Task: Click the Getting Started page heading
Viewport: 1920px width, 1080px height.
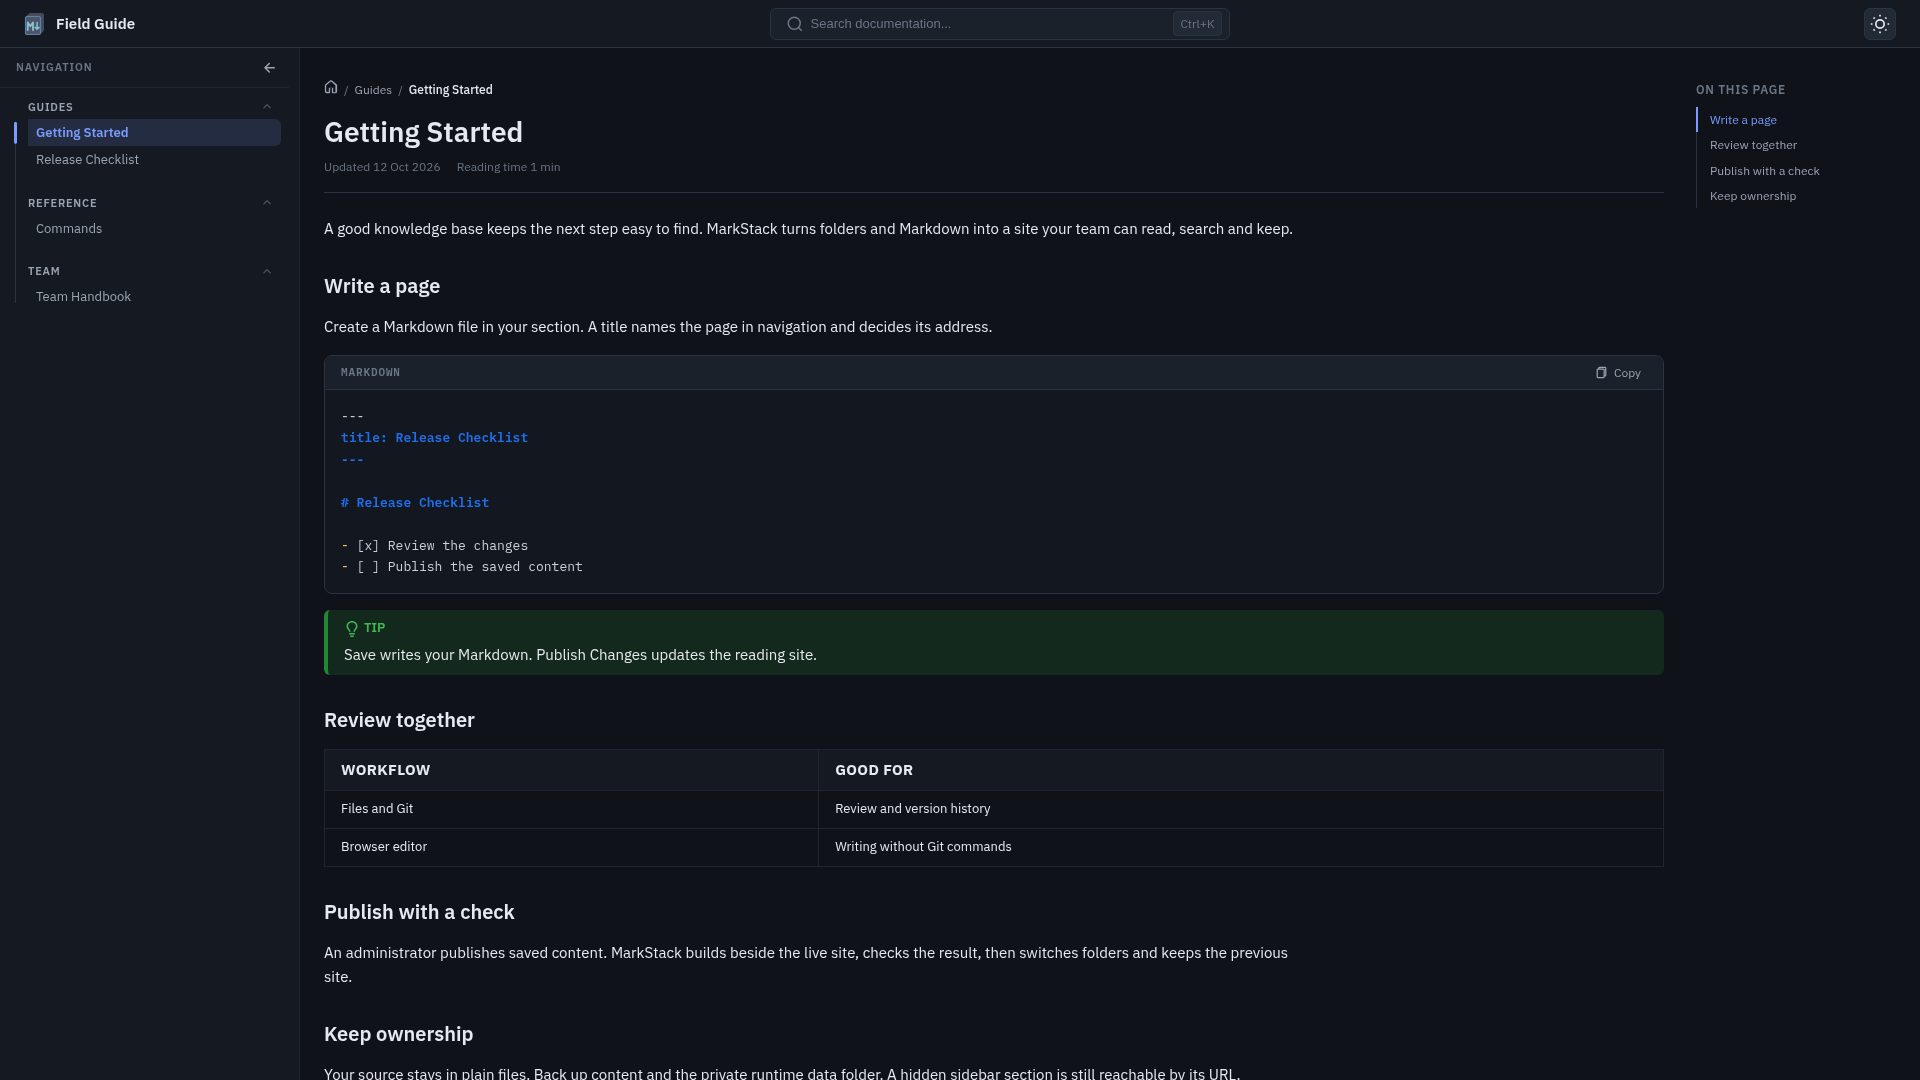Action: pyautogui.click(x=423, y=132)
